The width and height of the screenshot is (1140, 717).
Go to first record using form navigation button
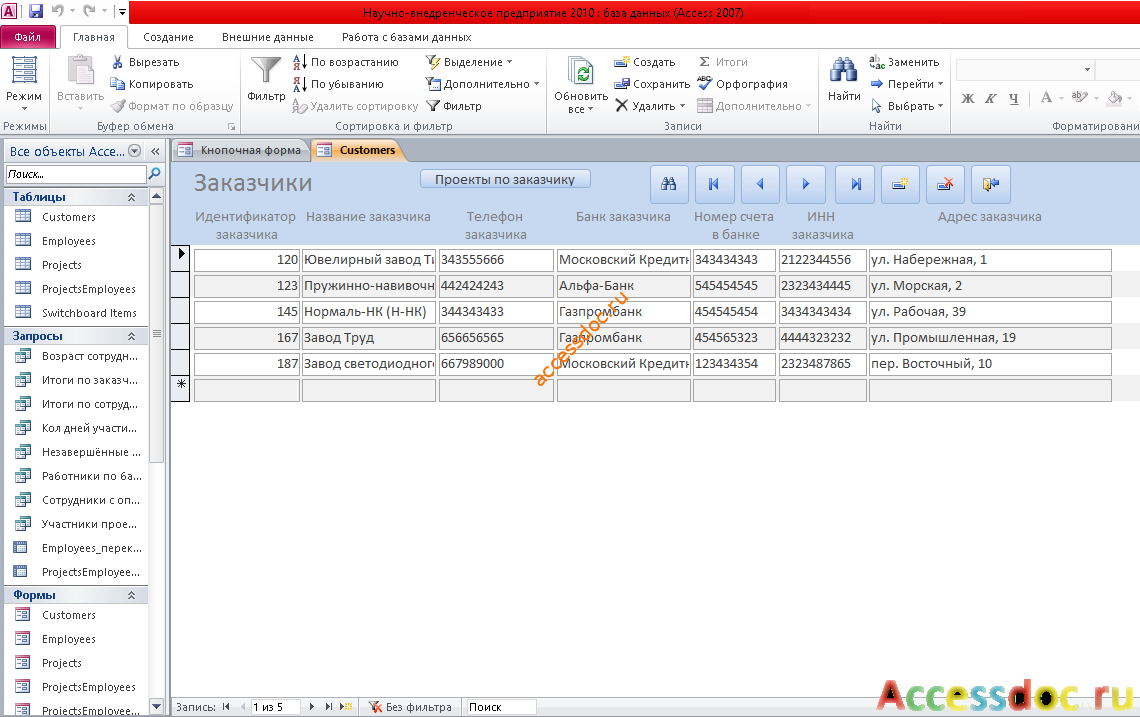[714, 184]
